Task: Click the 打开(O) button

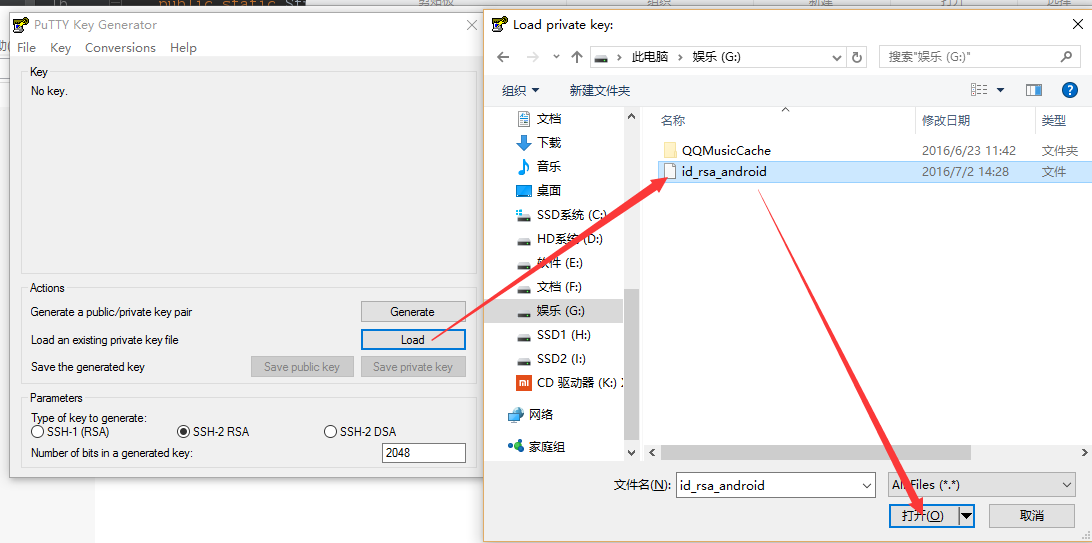Action: [923, 516]
